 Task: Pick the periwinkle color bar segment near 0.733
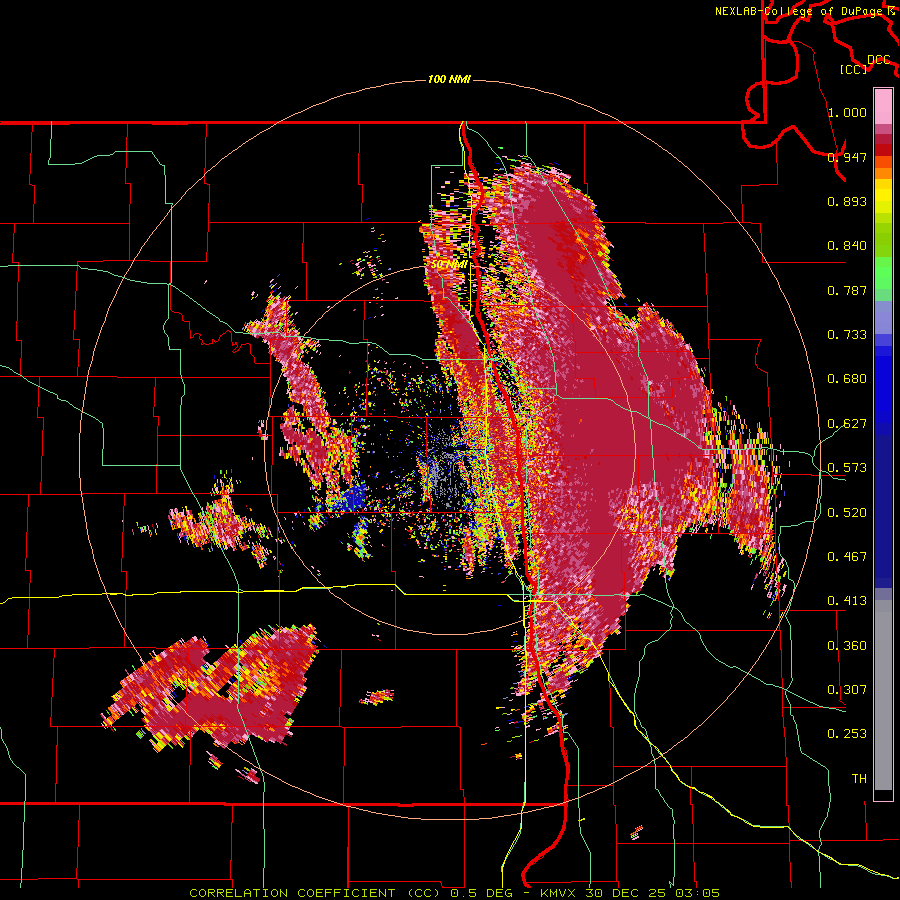tap(883, 318)
